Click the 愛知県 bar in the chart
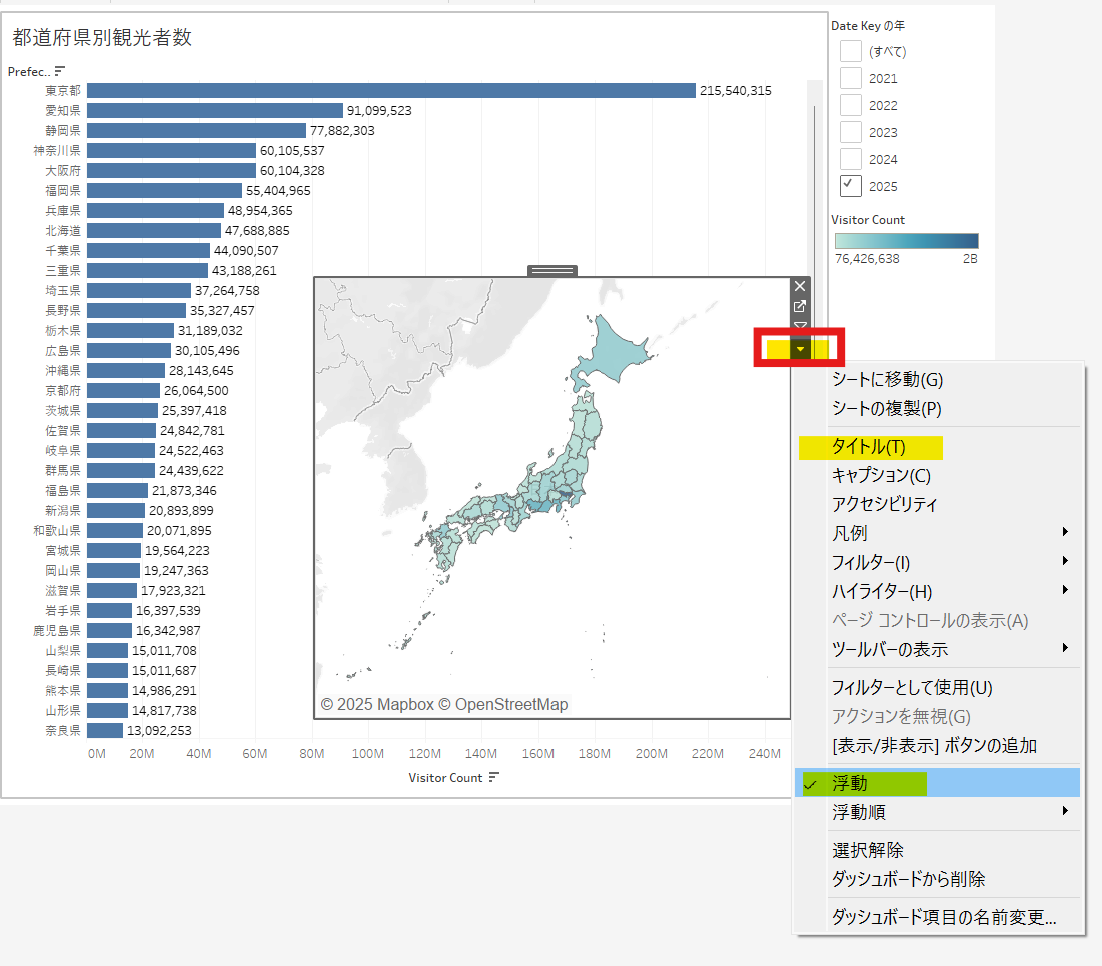Screen dimensions: 1102x966 click(215, 110)
